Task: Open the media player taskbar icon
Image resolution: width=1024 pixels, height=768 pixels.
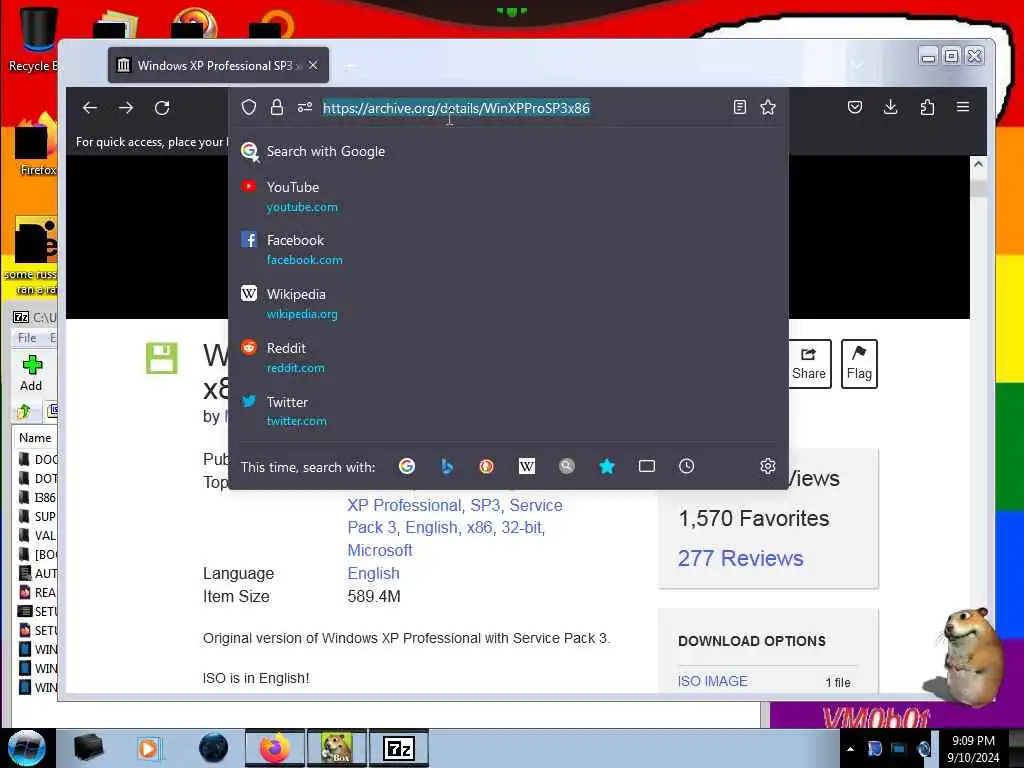Action: point(148,748)
